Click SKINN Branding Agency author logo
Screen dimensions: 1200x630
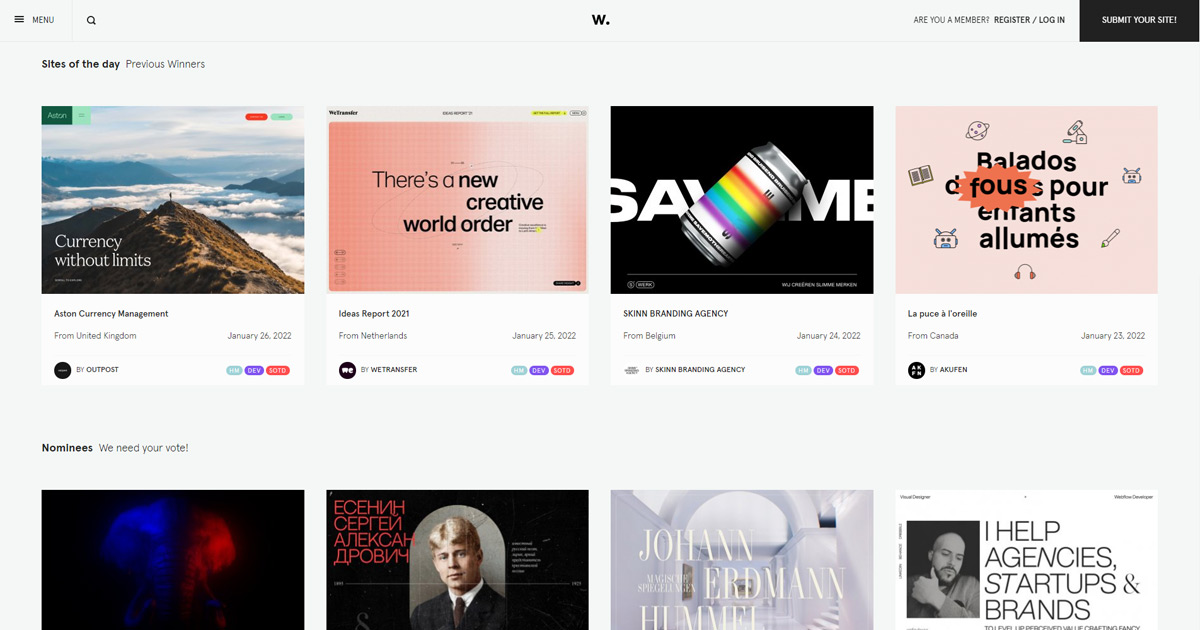click(631, 370)
